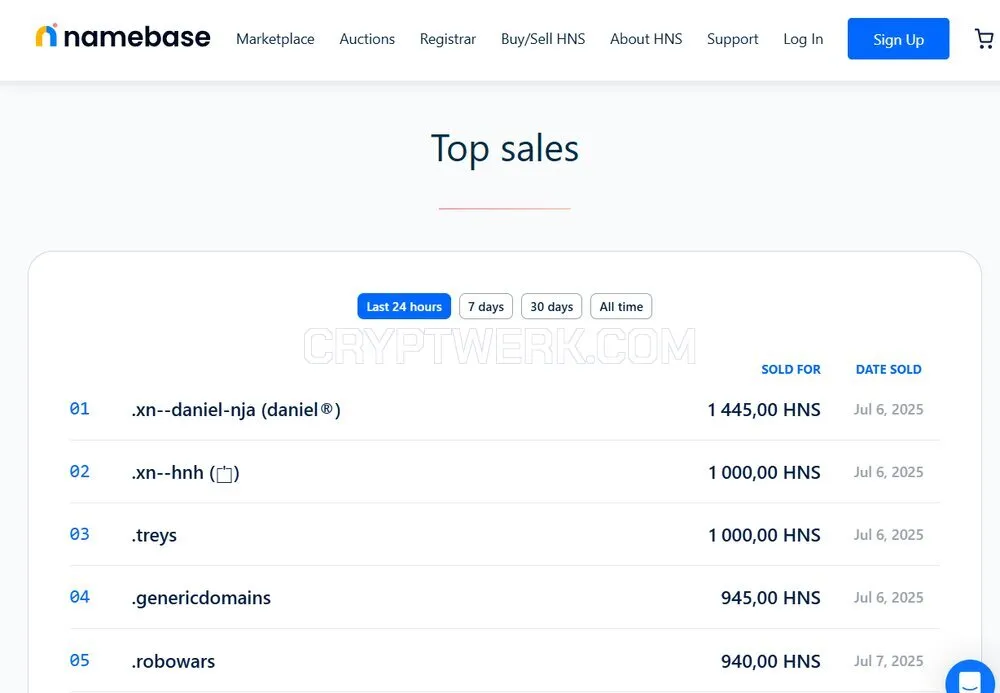1000x693 pixels.
Task: Open the .treys domain entry
Action: (154, 535)
